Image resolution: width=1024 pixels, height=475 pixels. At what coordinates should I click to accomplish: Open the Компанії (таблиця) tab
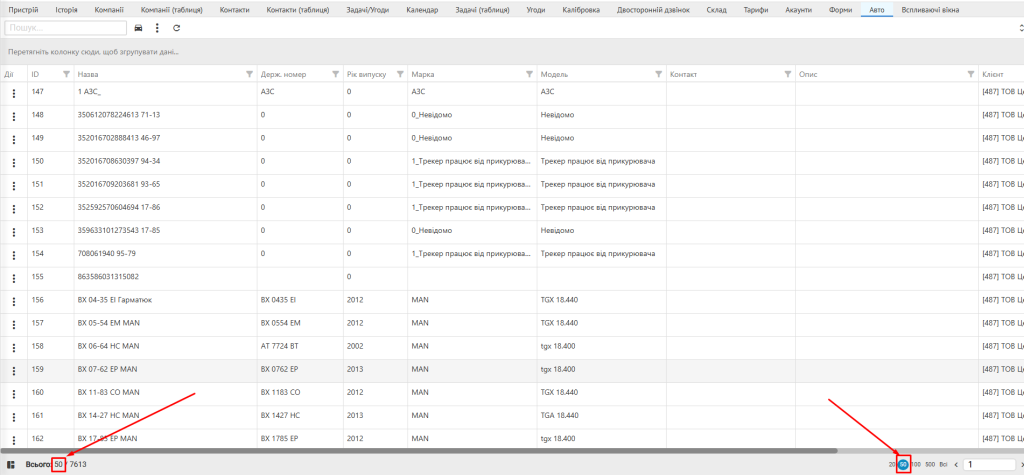pyautogui.click(x=172, y=10)
